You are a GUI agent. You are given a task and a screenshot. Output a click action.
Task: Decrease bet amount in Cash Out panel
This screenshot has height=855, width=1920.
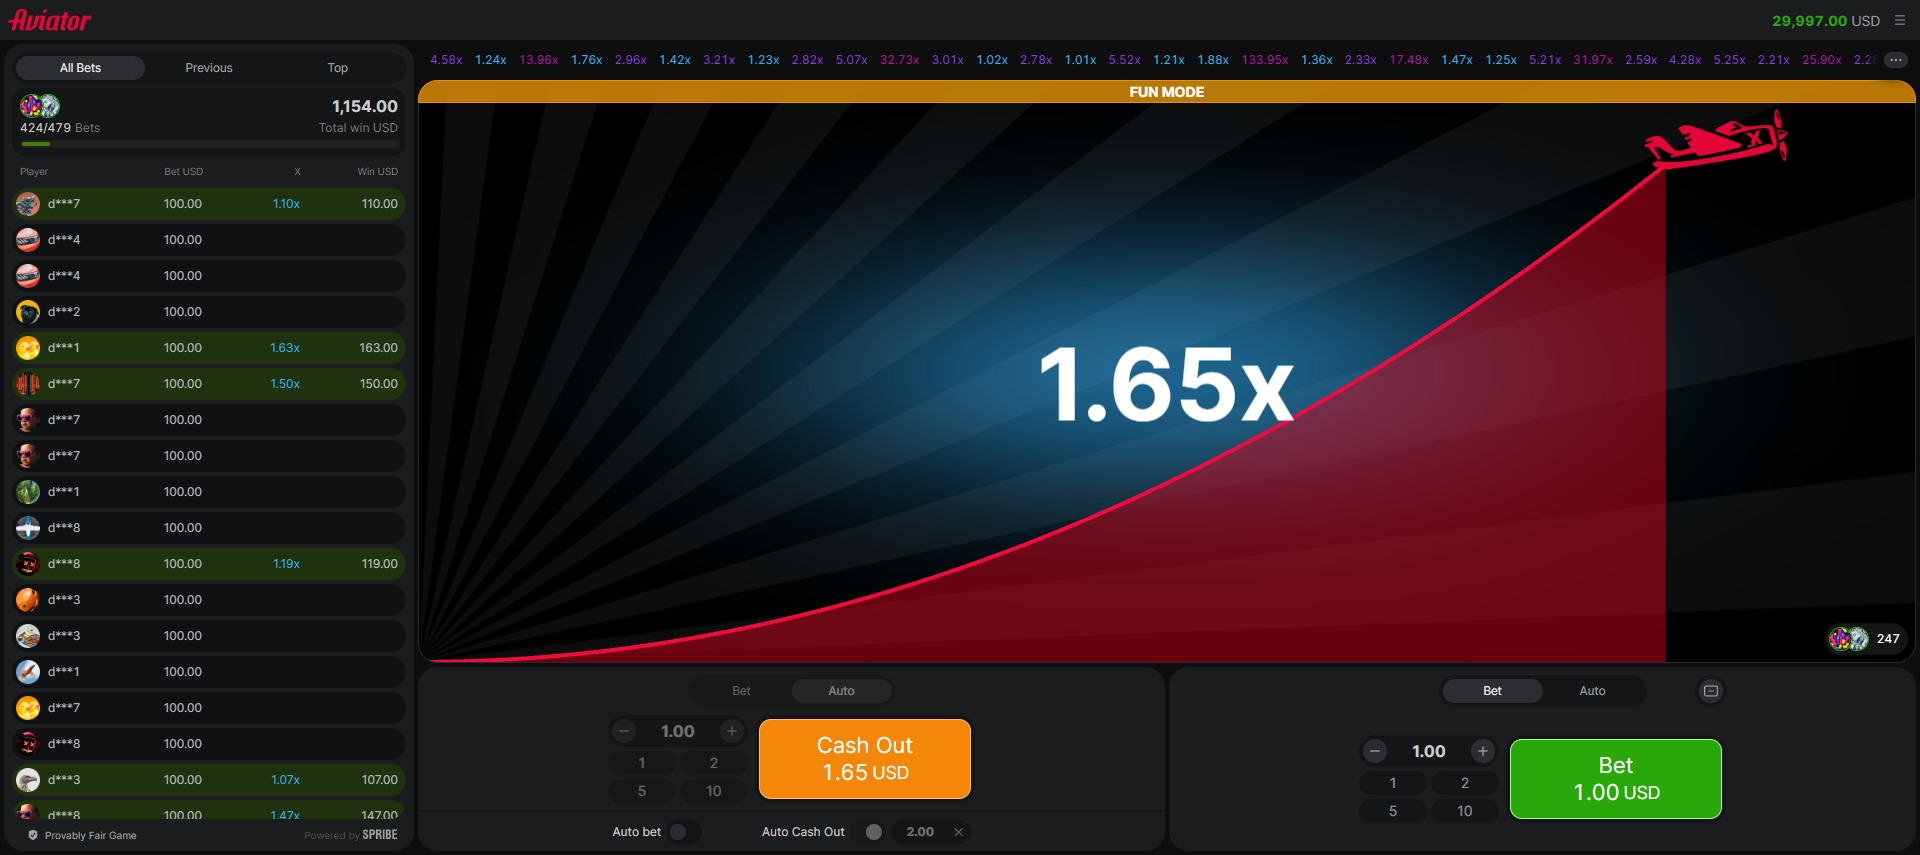(624, 731)
